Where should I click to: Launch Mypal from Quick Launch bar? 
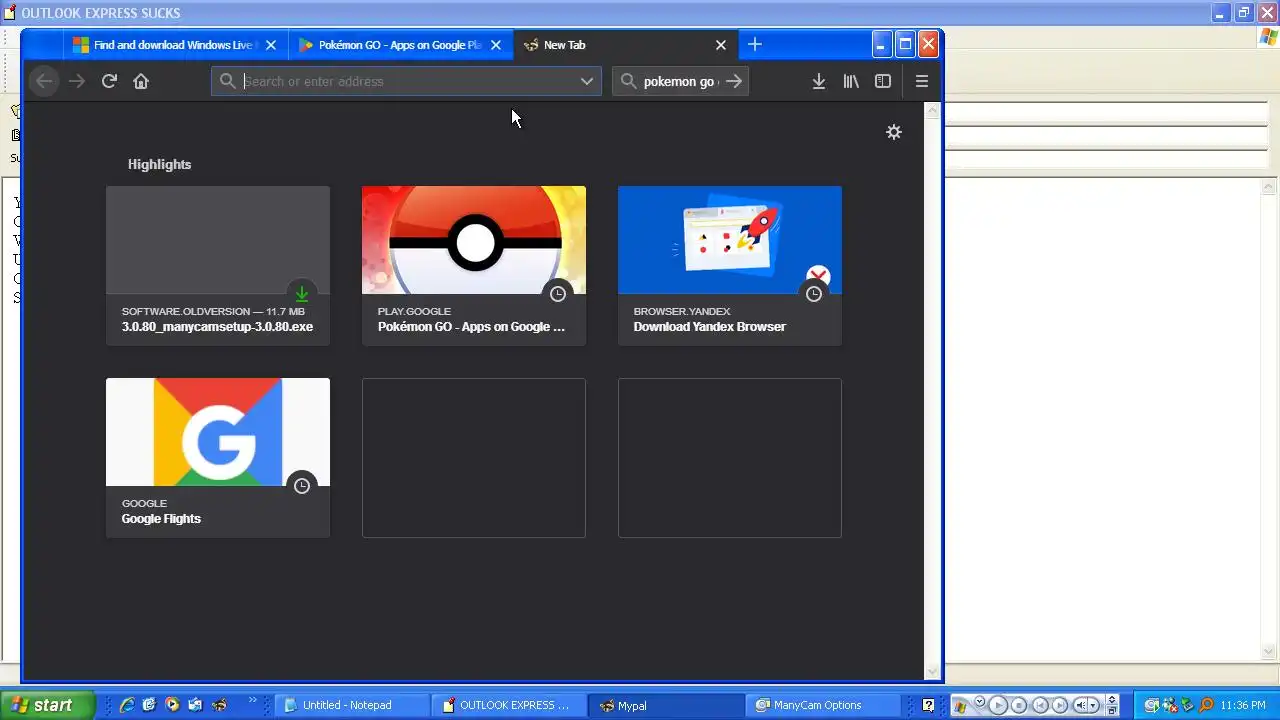[x=218, y=705]
